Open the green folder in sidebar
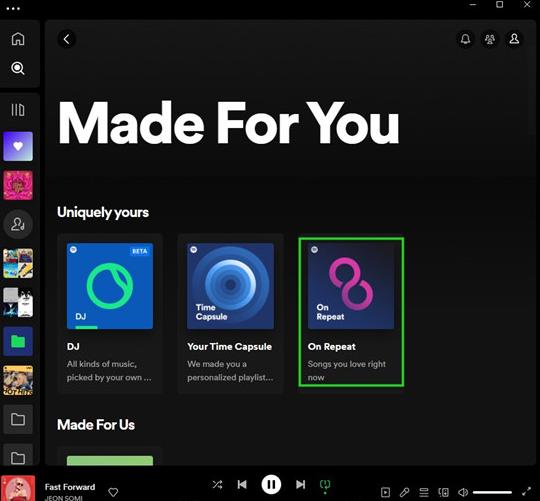 (x=18, y=342)
